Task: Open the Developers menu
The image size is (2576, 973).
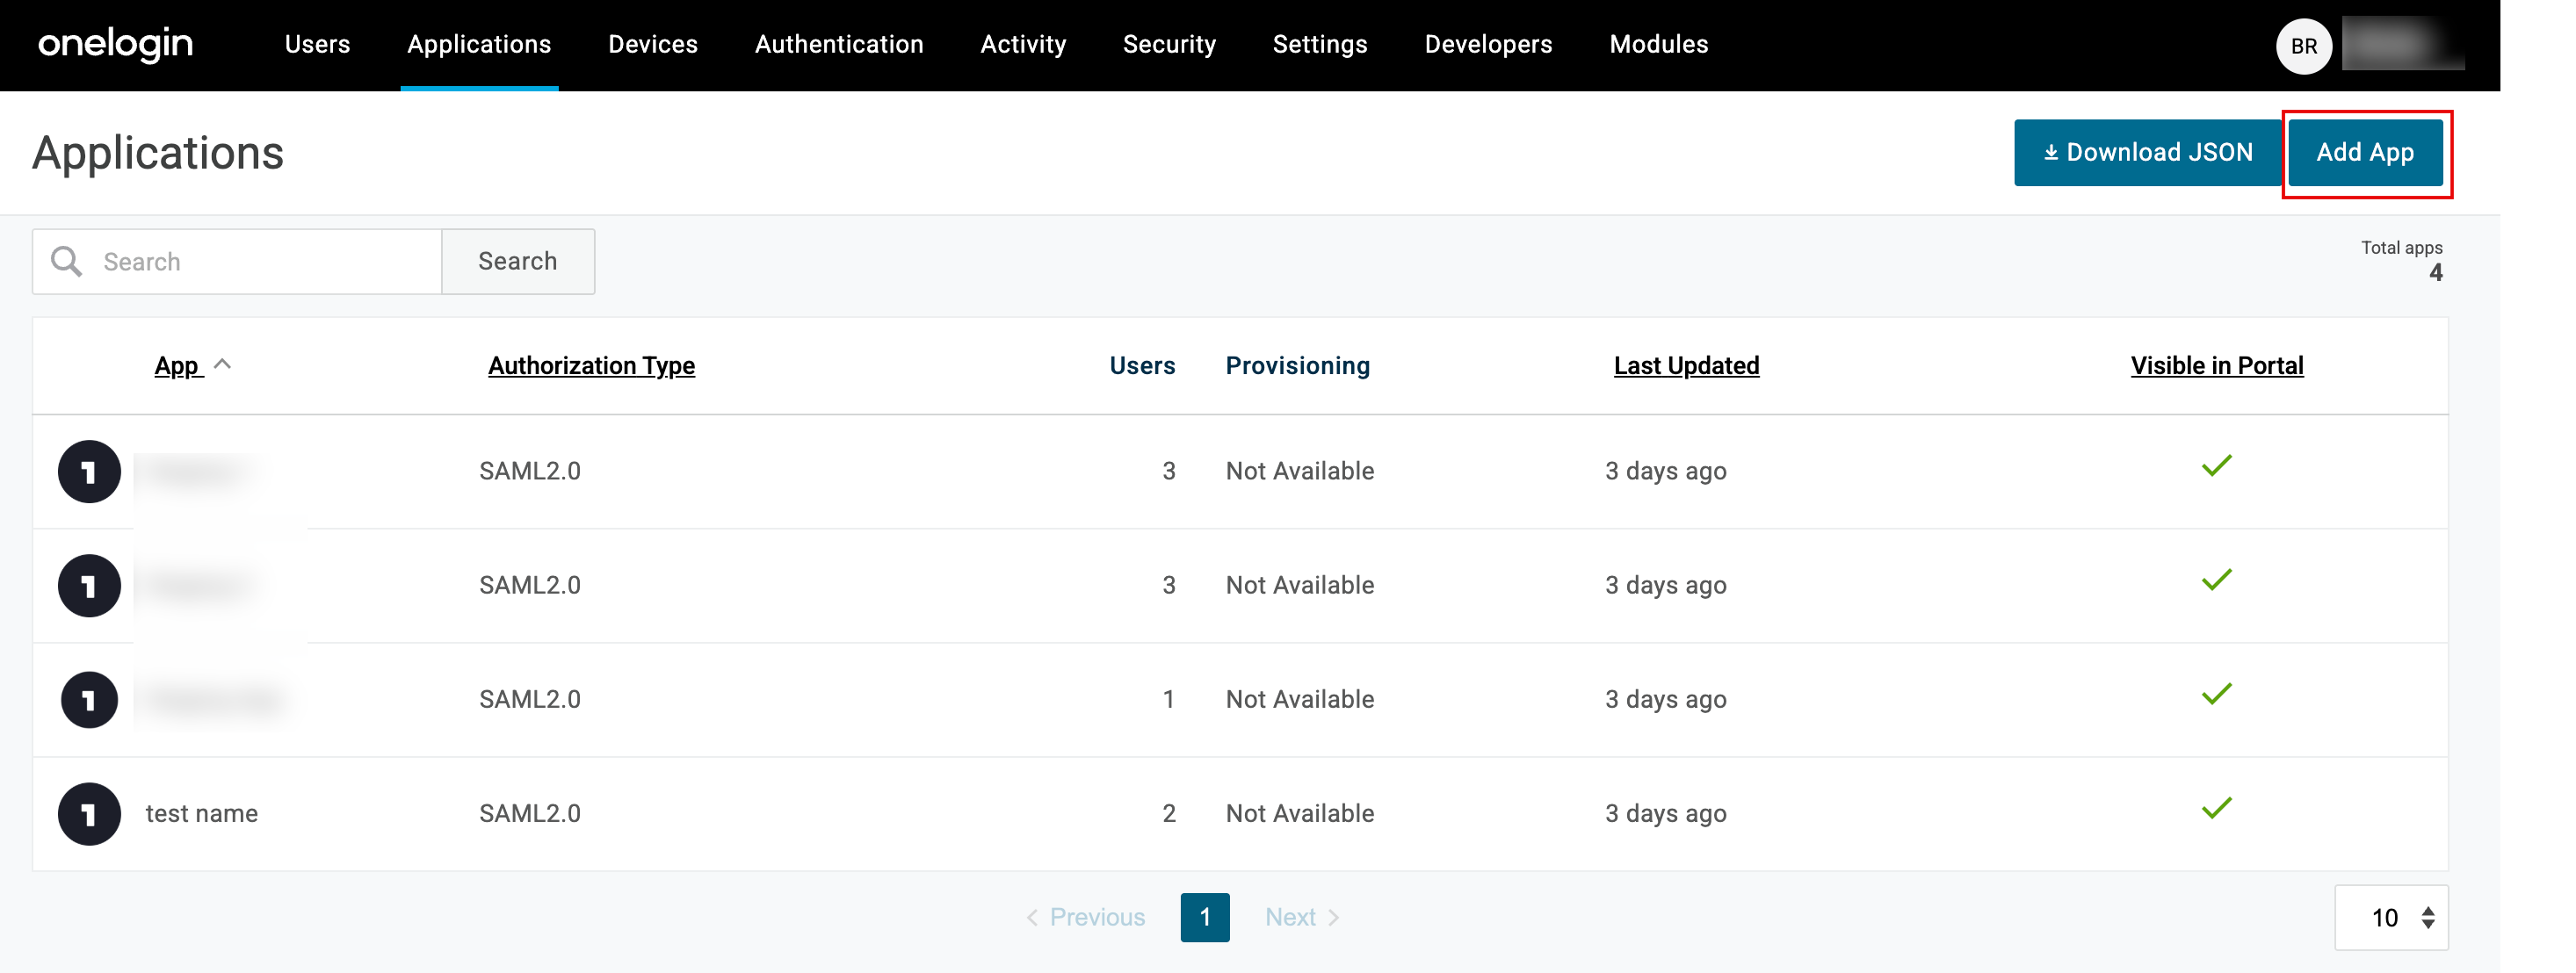Action: pyautogui.click(x=1488, y=44)
